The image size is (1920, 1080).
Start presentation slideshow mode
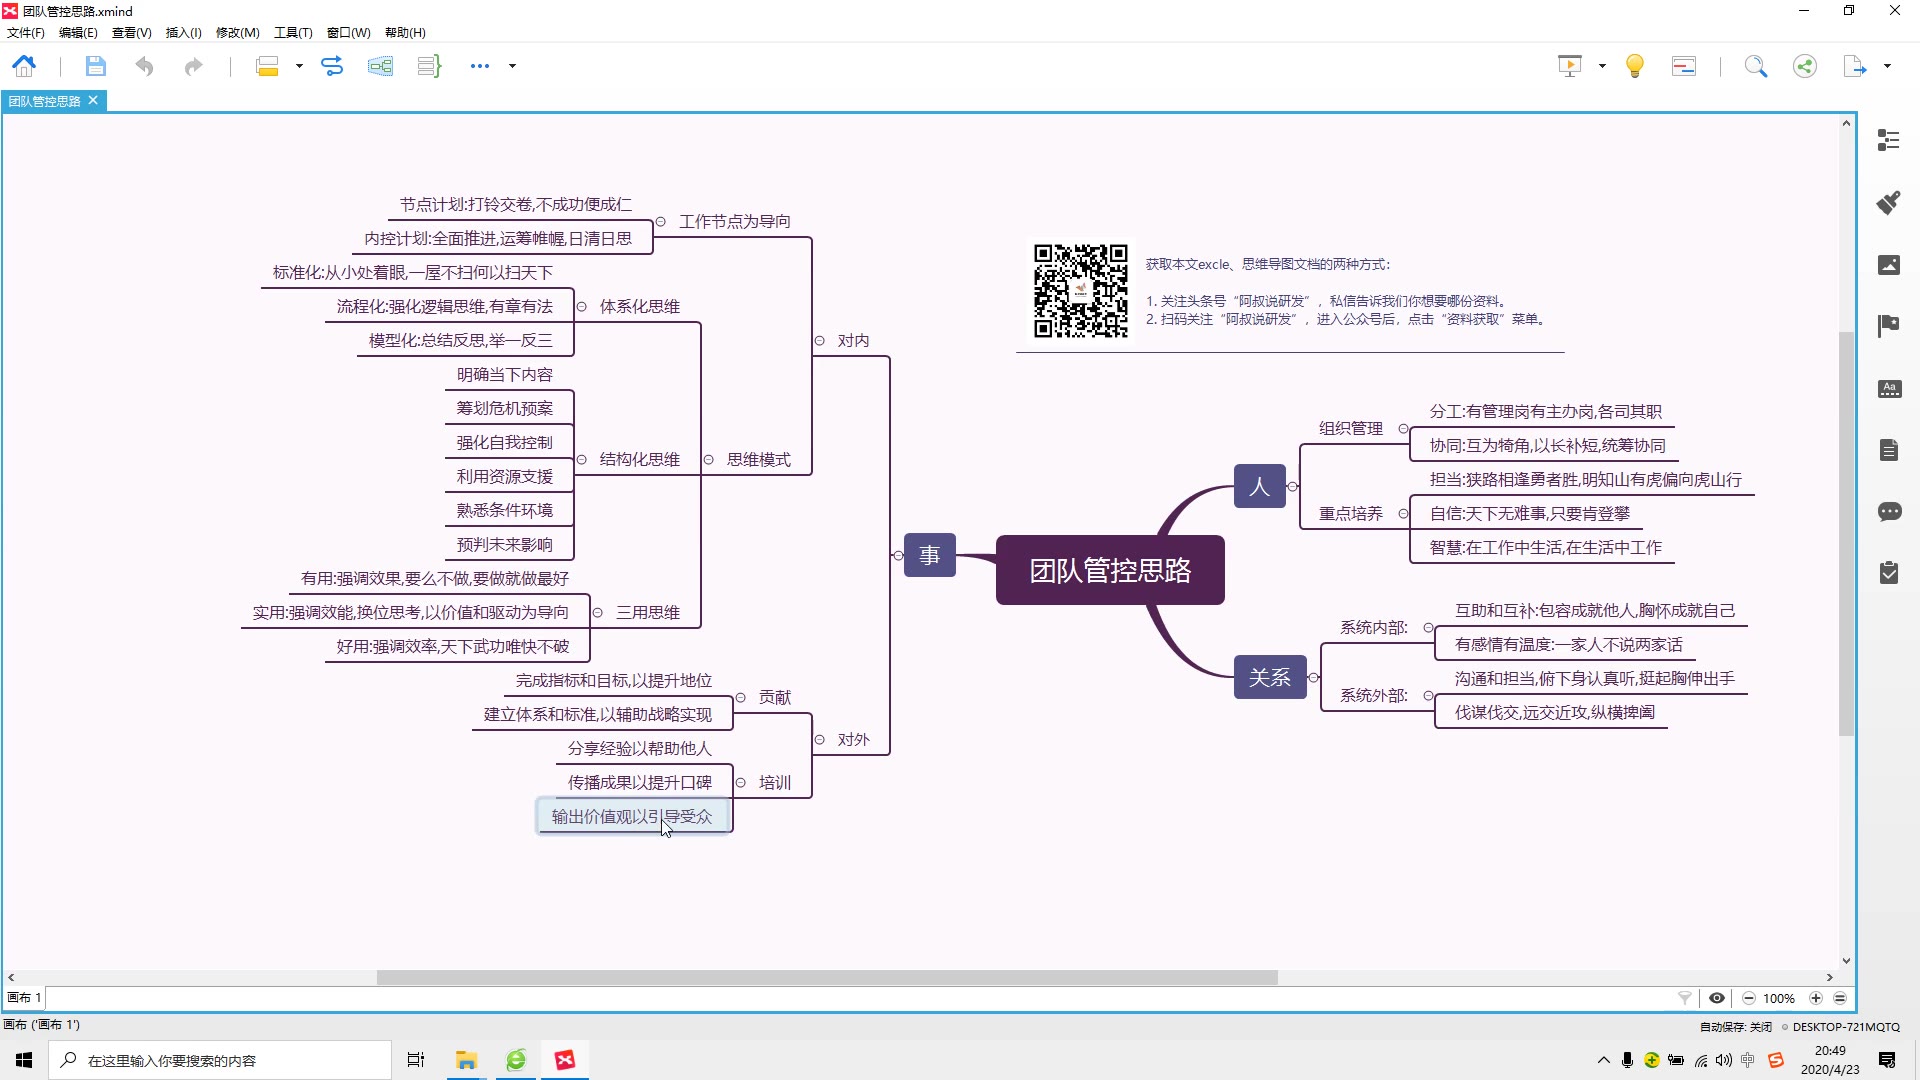click(1570, 66)
